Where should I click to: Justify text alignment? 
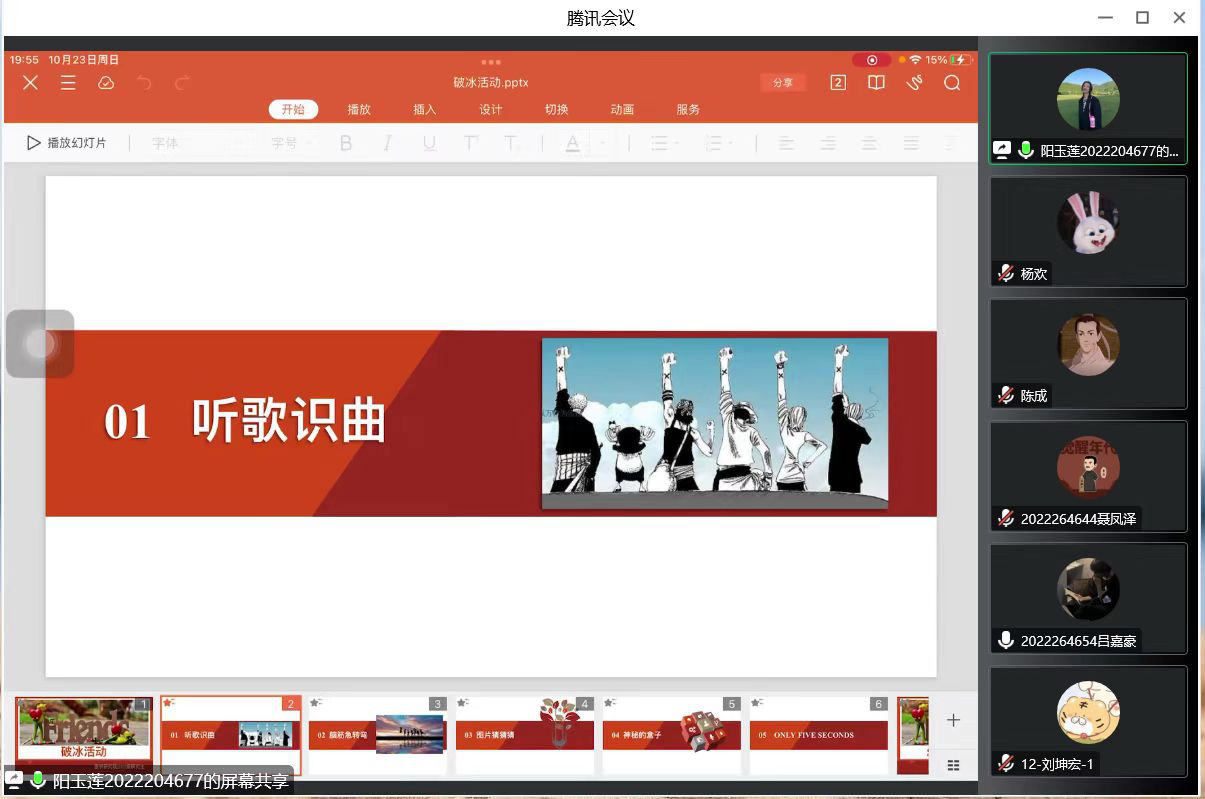tap(911, 143)
